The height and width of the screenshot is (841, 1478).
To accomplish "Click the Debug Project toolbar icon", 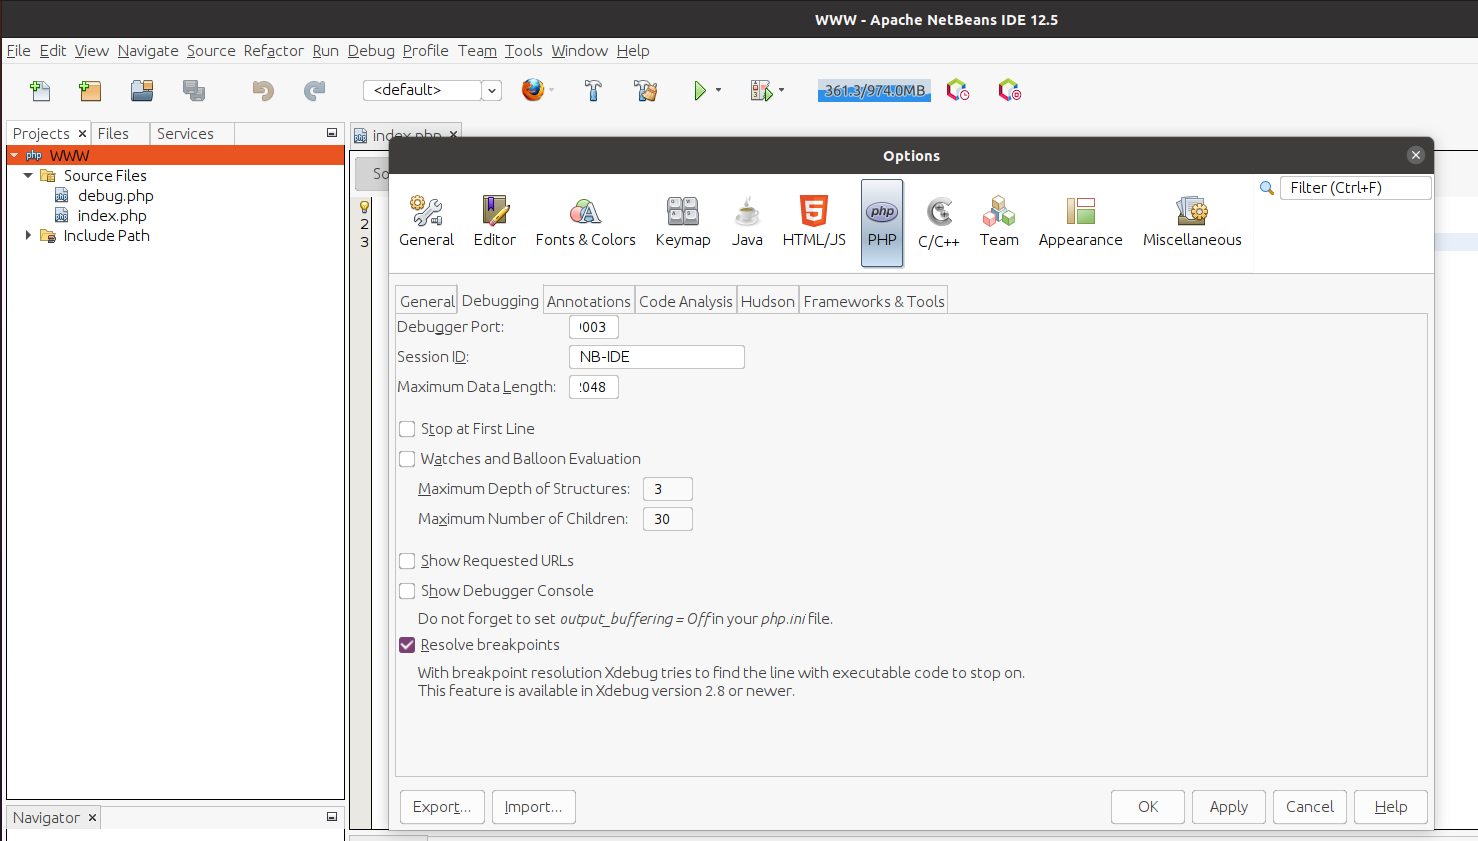I will pos(762,91).
